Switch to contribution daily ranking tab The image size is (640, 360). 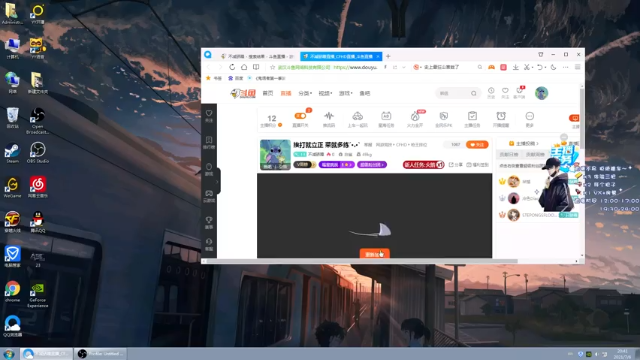tap(509, 155)
